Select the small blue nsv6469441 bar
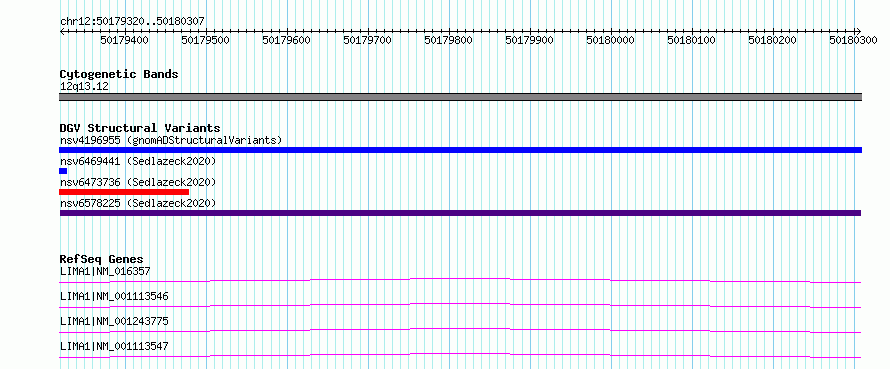 point(63,171)
